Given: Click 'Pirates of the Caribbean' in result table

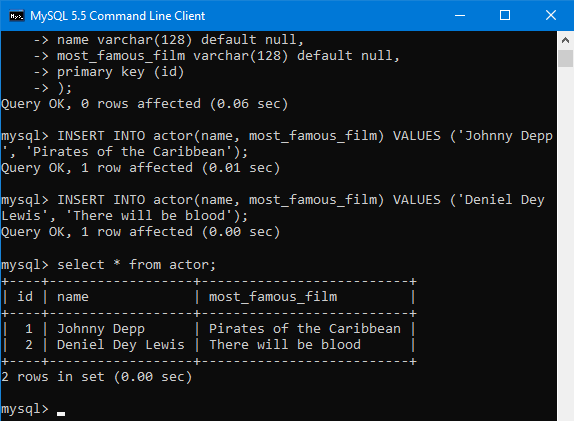Looking at the screenshot, I should coord(305,328).
